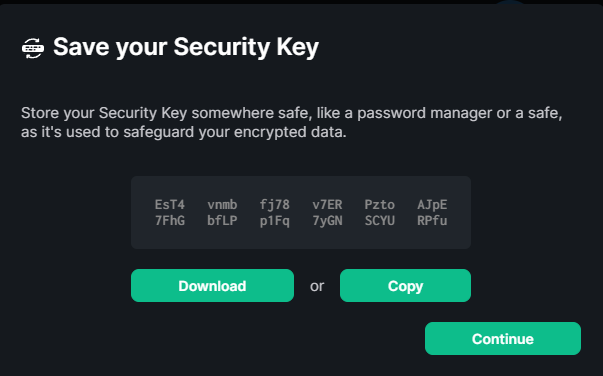Select the fj78 key segment
Screen dimensions: 603x376
coord(275,205)
